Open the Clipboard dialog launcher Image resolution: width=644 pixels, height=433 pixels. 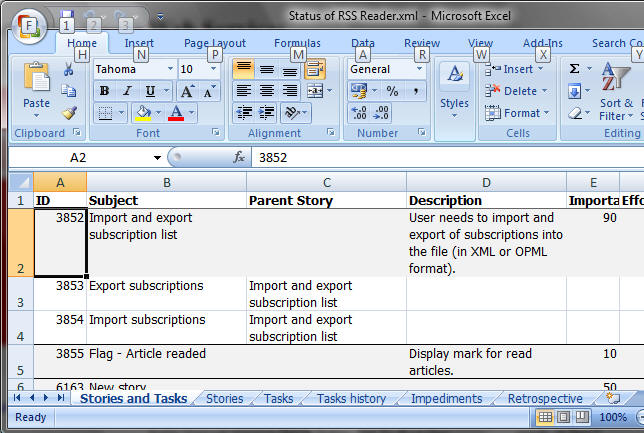77,132
